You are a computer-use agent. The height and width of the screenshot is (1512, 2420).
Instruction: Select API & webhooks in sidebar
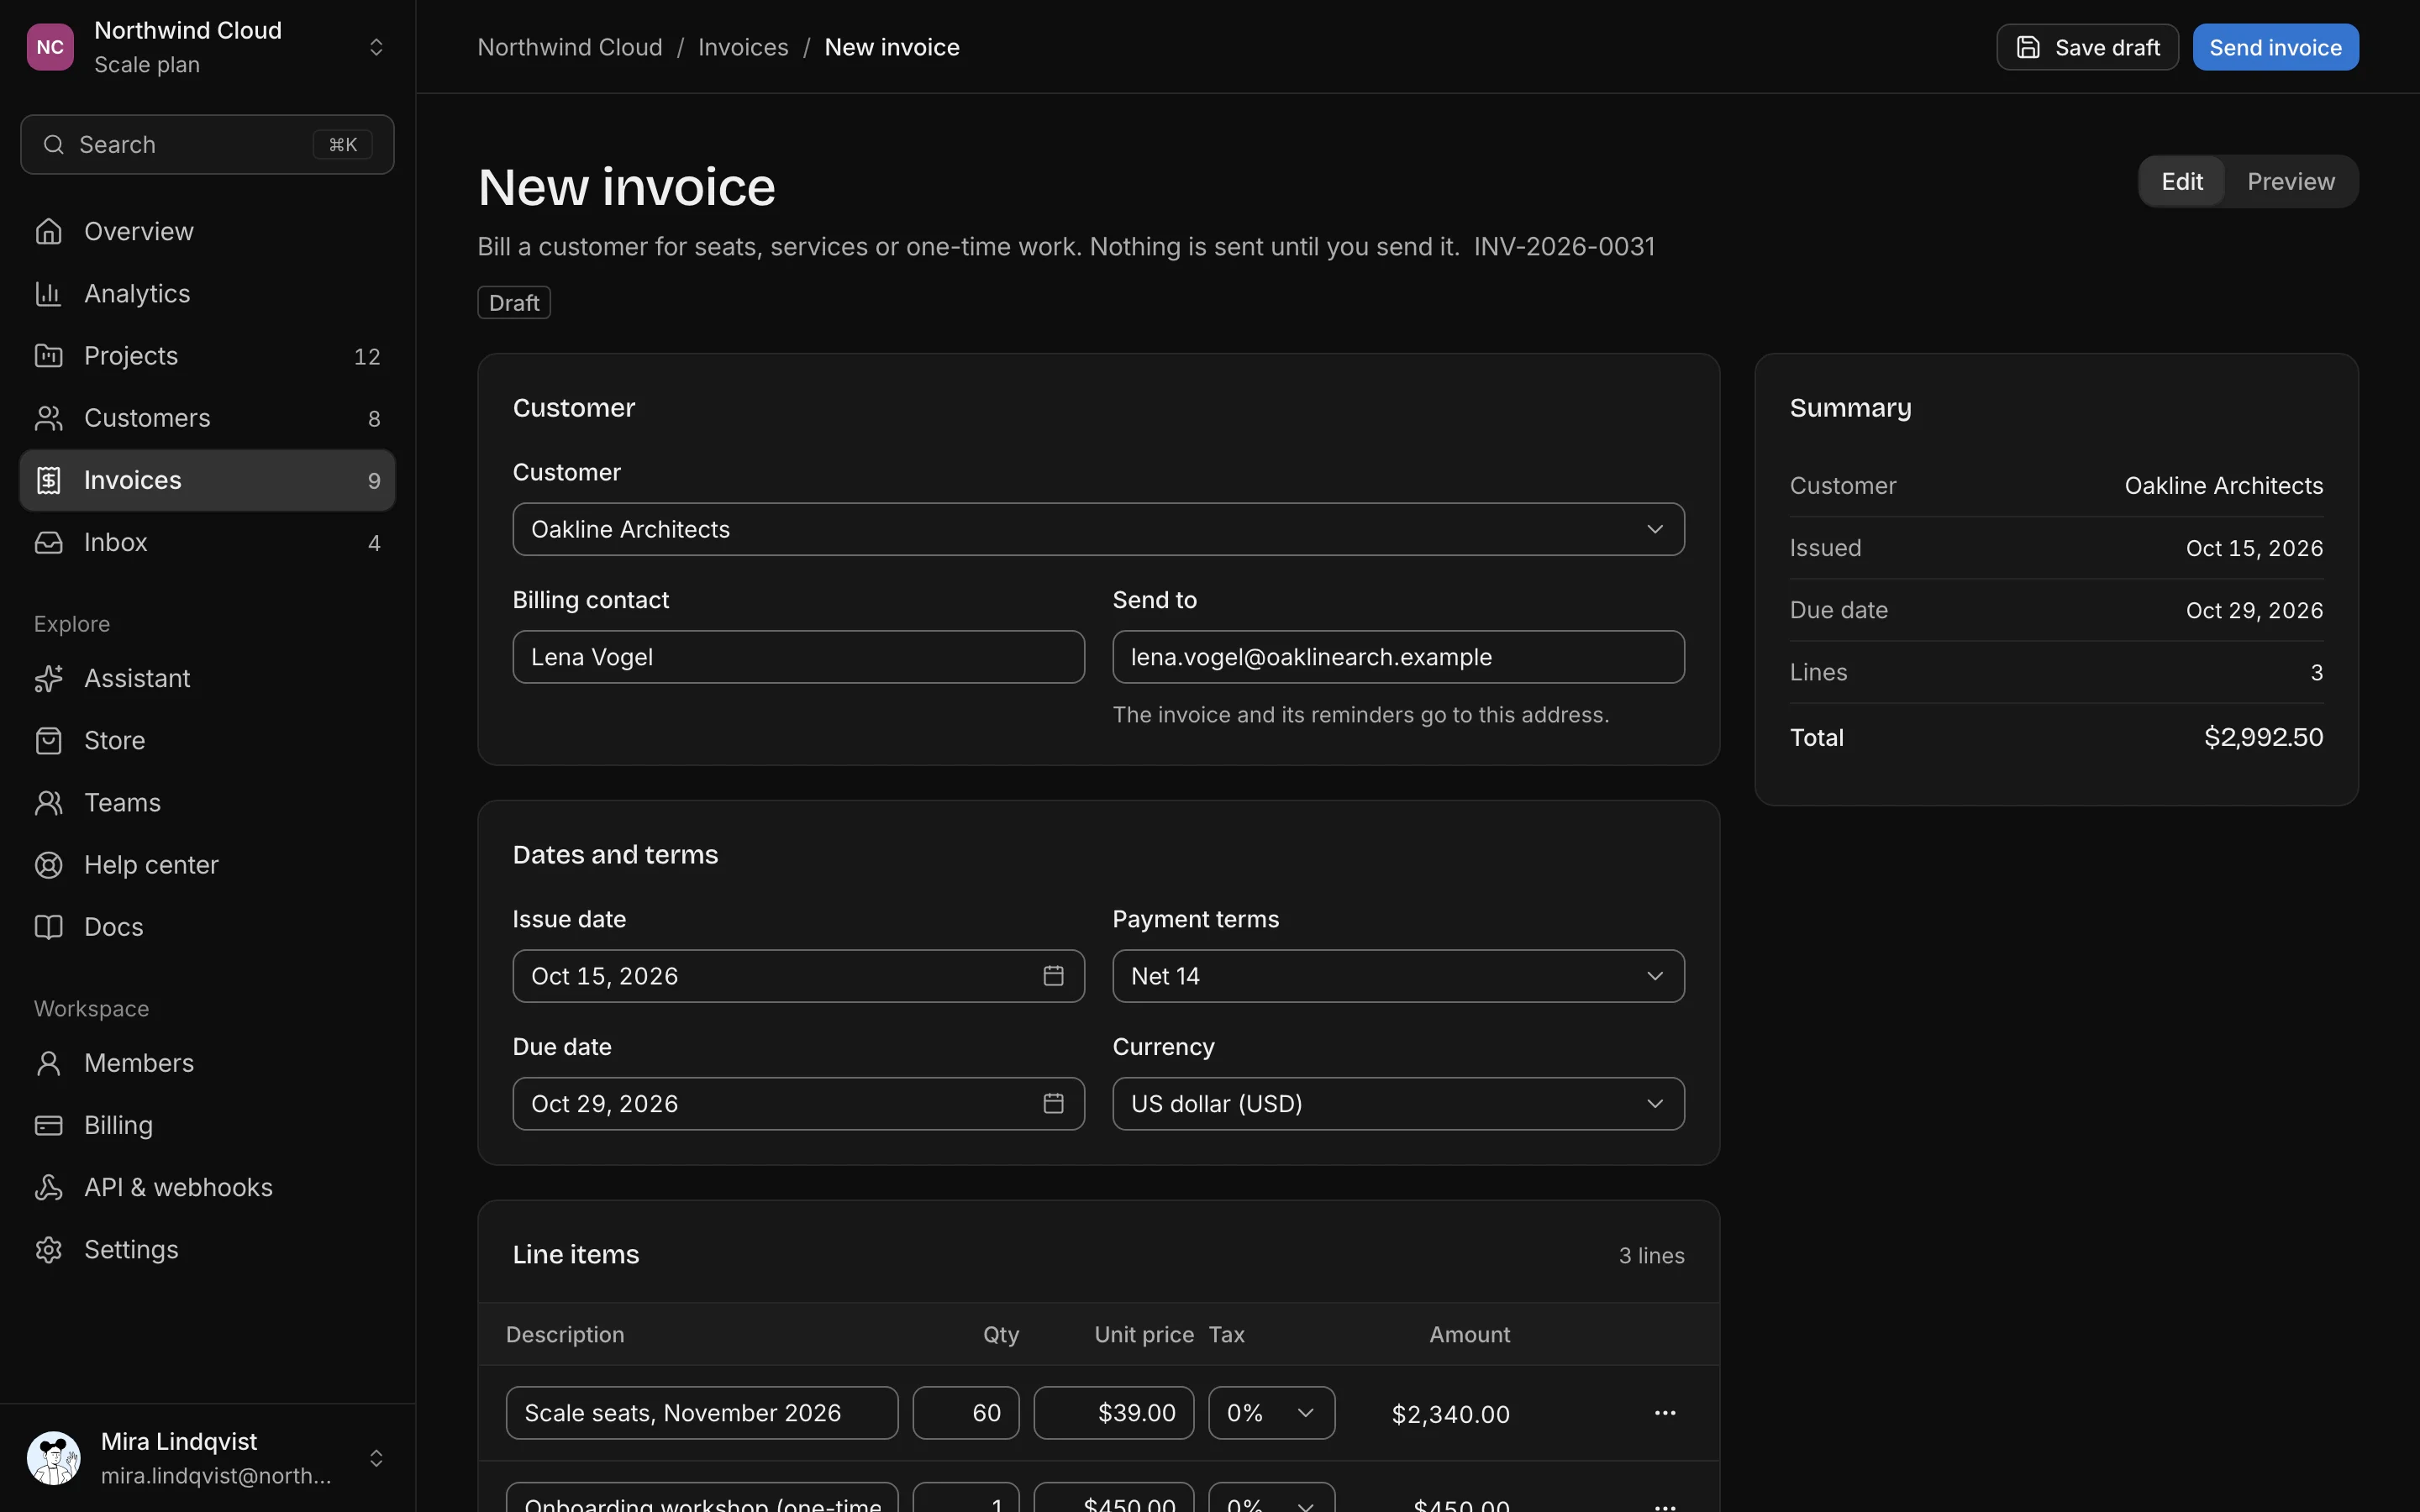tap(207, 1187)
